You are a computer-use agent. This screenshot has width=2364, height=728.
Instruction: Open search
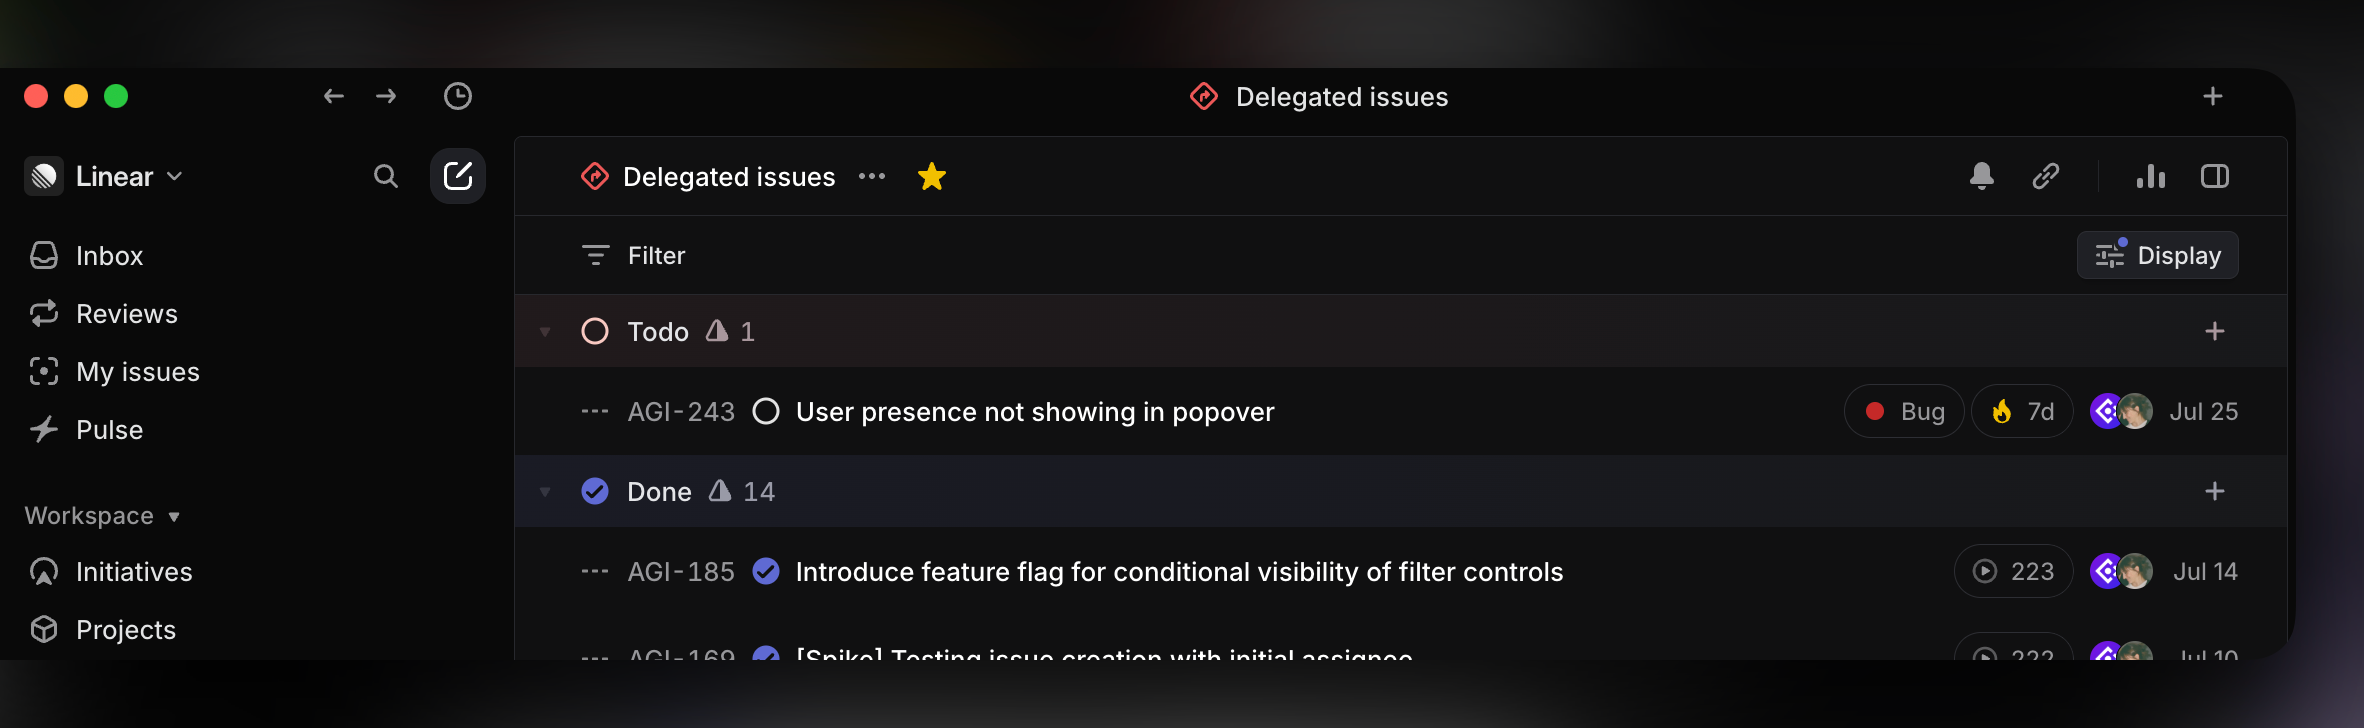tap(385, 176)
